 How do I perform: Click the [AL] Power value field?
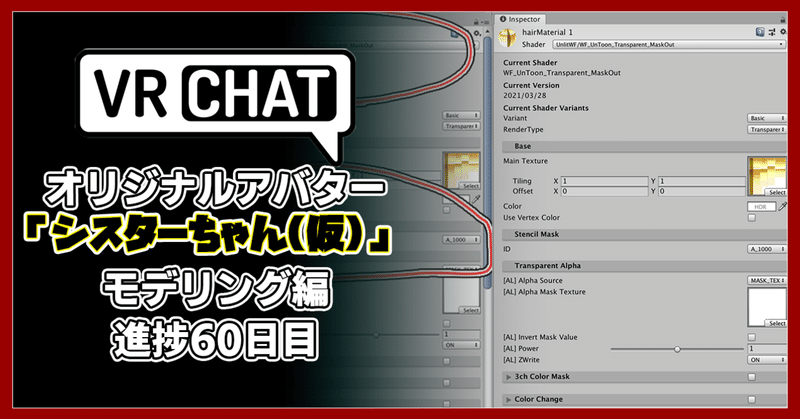click(767, 349)
